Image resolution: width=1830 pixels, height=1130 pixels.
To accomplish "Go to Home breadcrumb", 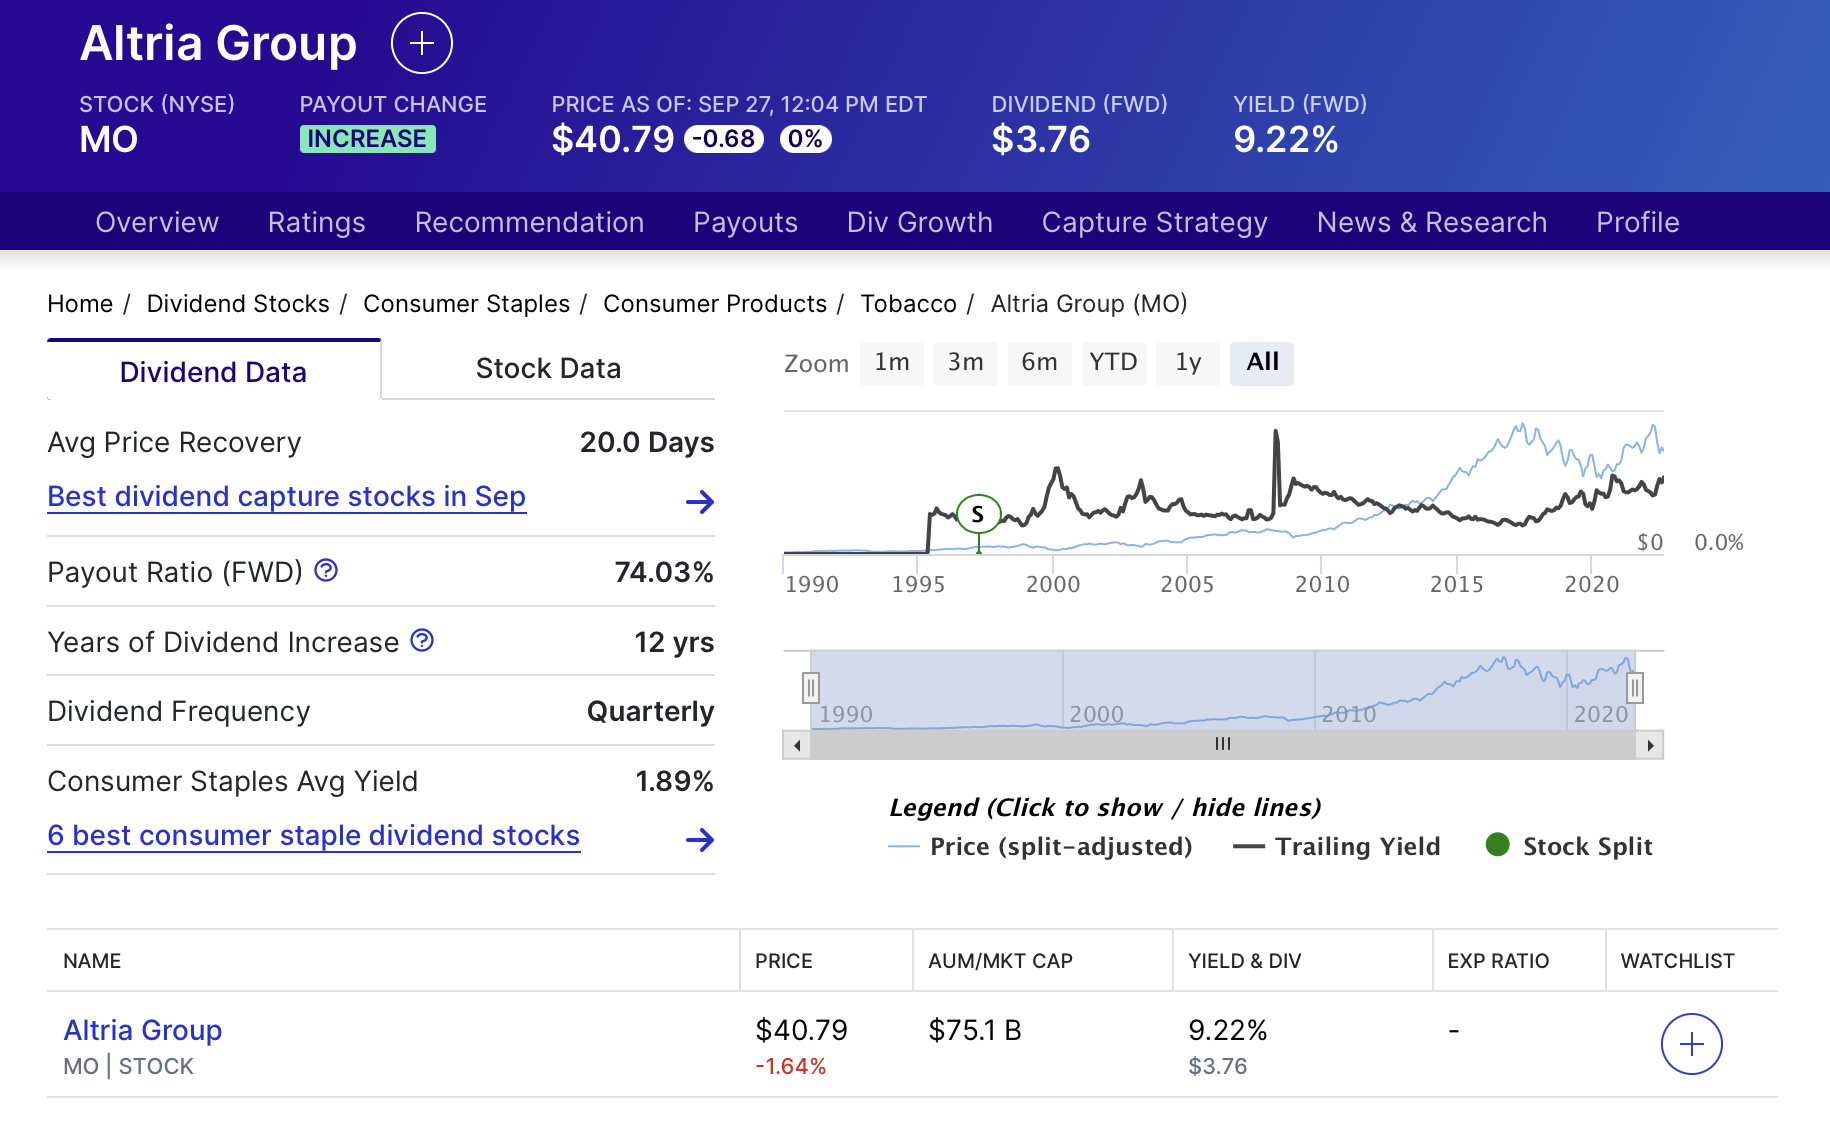I will pyautogui.click(x=80, y=304).
